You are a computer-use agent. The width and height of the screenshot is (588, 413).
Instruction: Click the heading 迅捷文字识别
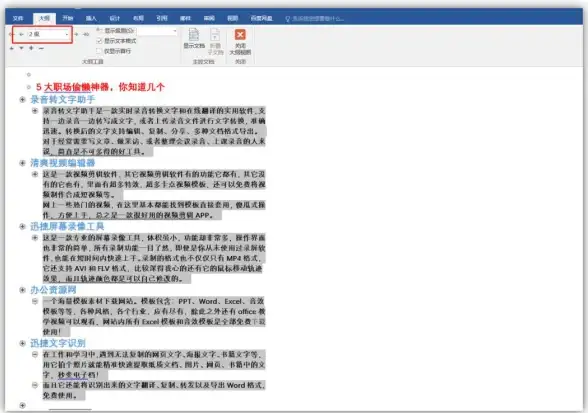pyautogui.click(x=58, y=343)
